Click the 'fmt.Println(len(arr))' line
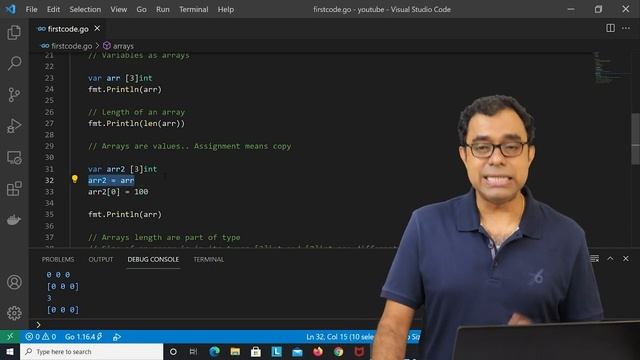 click(136, 123)
